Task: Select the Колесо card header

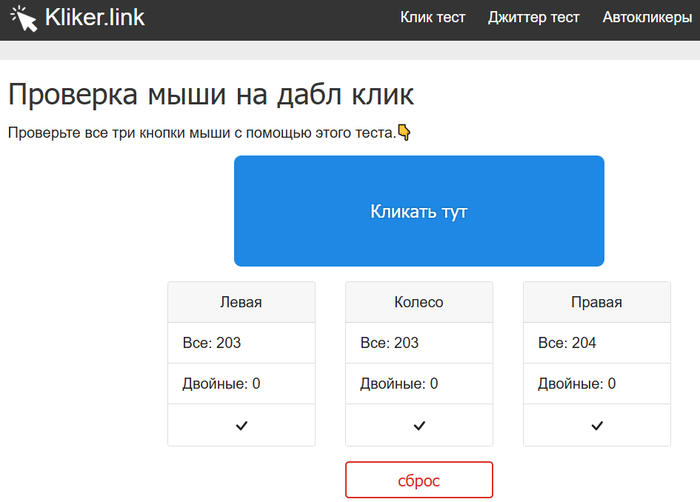Action: (419, 302)
